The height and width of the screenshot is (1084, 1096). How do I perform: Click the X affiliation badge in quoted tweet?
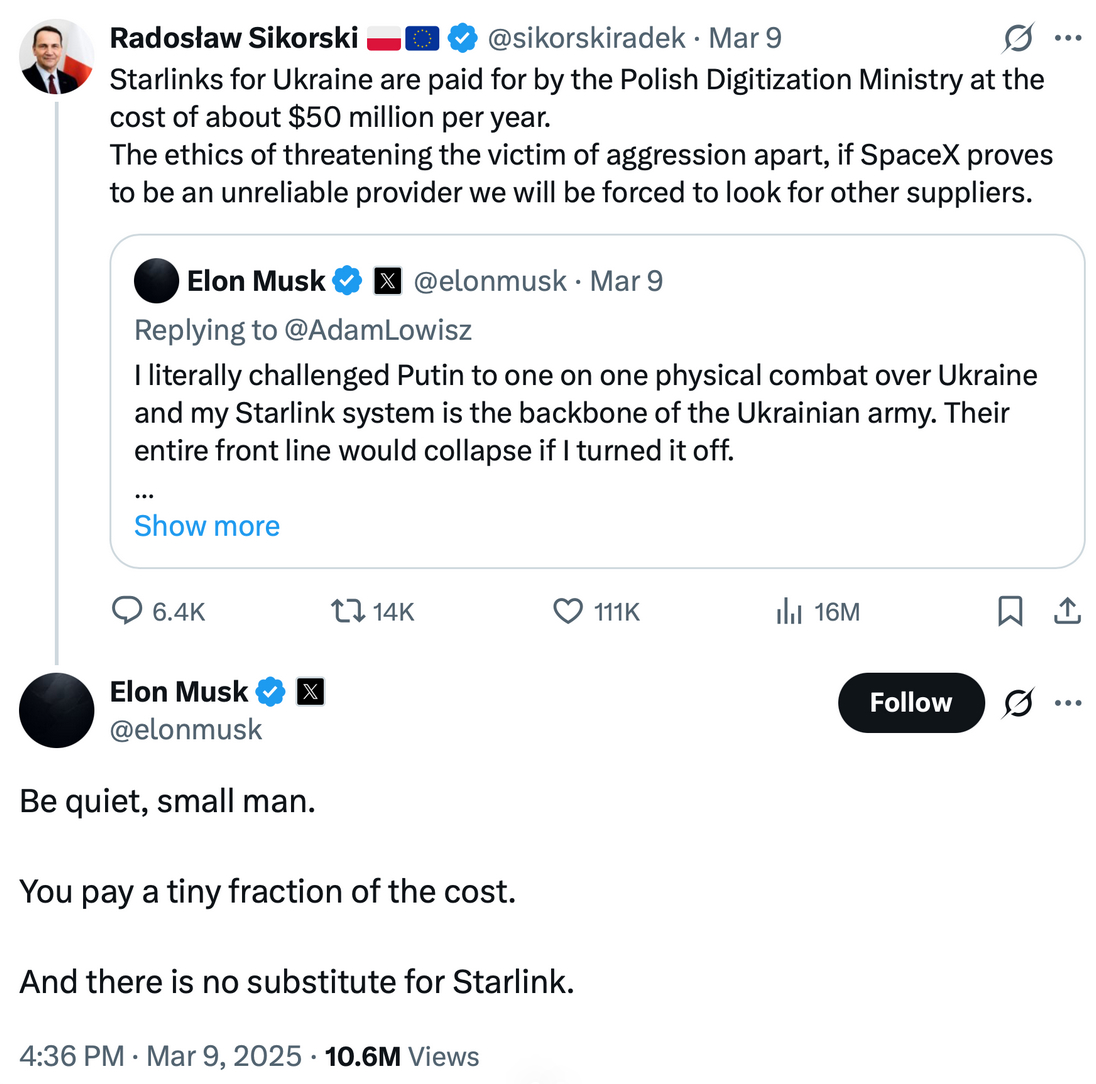(x=387, y=282)
